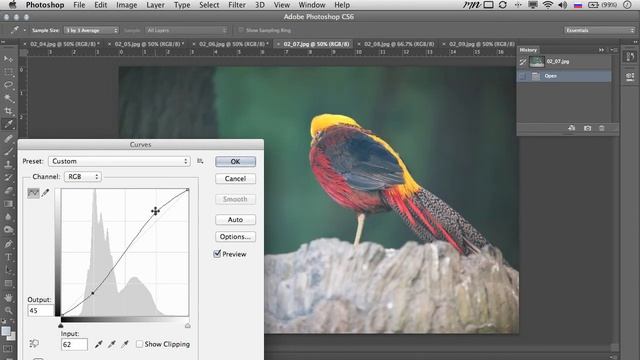640x360 pixels.
Task: Open the Curves preset options menu icon
Action: click(200, 161)
